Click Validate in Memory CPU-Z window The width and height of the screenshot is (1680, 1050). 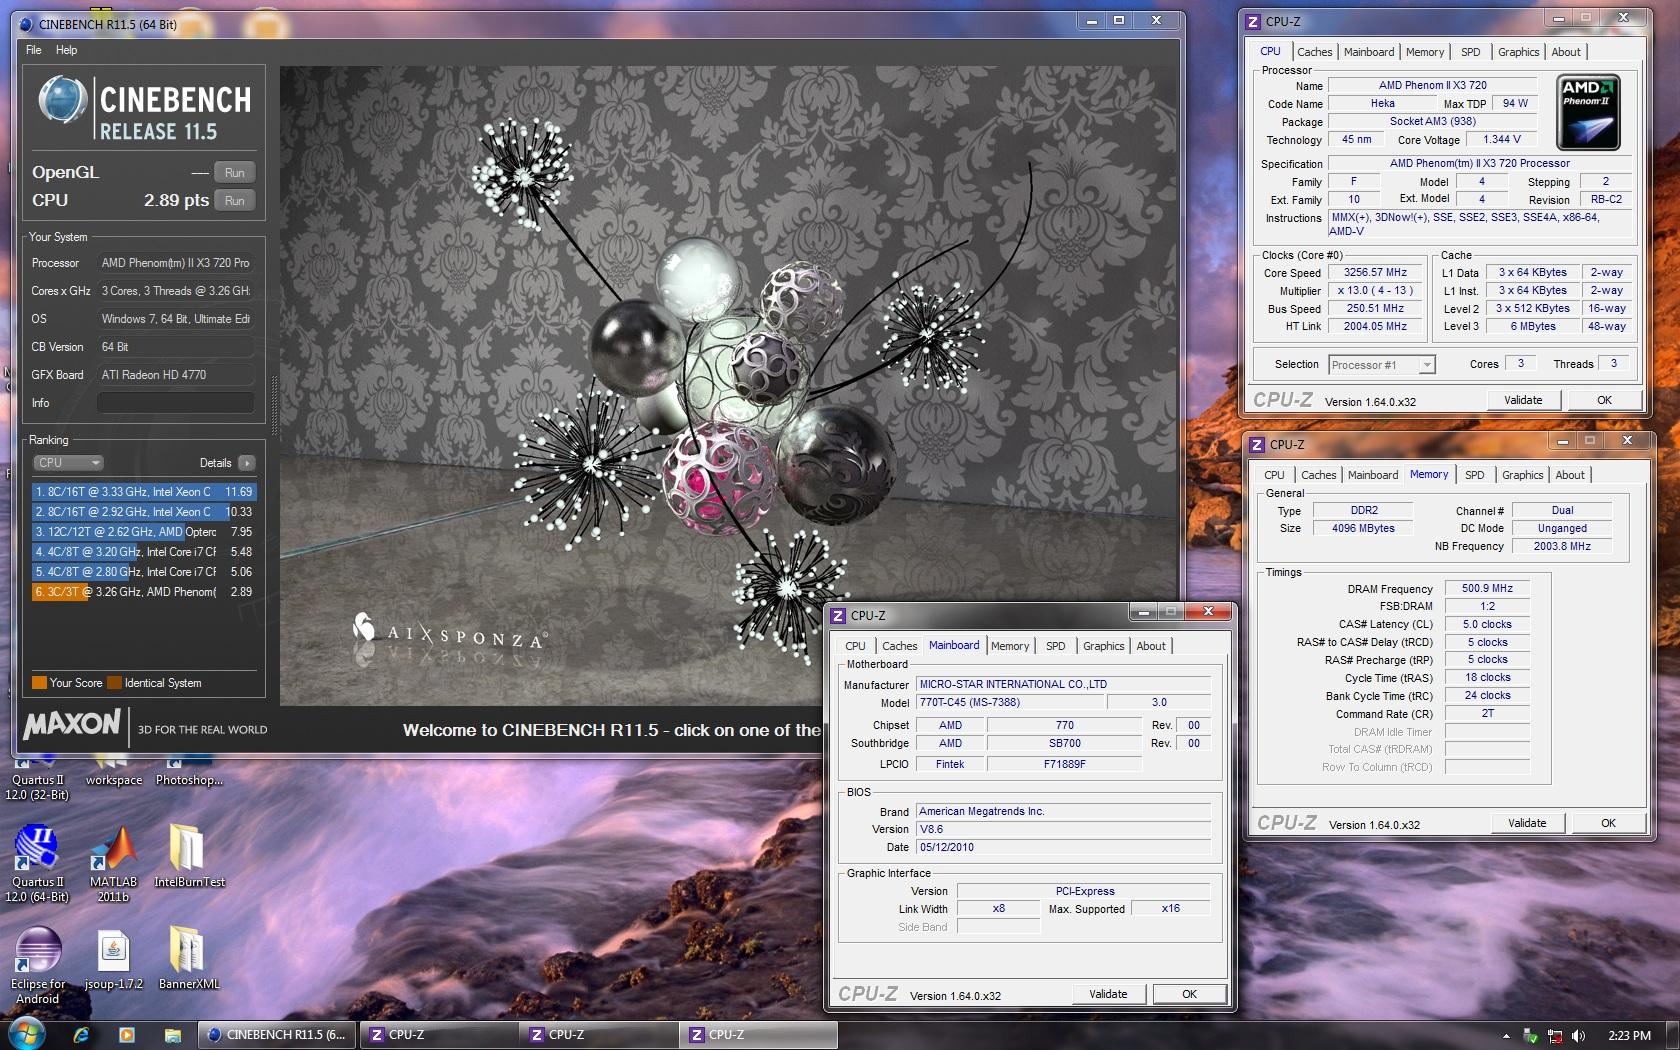1527,823
